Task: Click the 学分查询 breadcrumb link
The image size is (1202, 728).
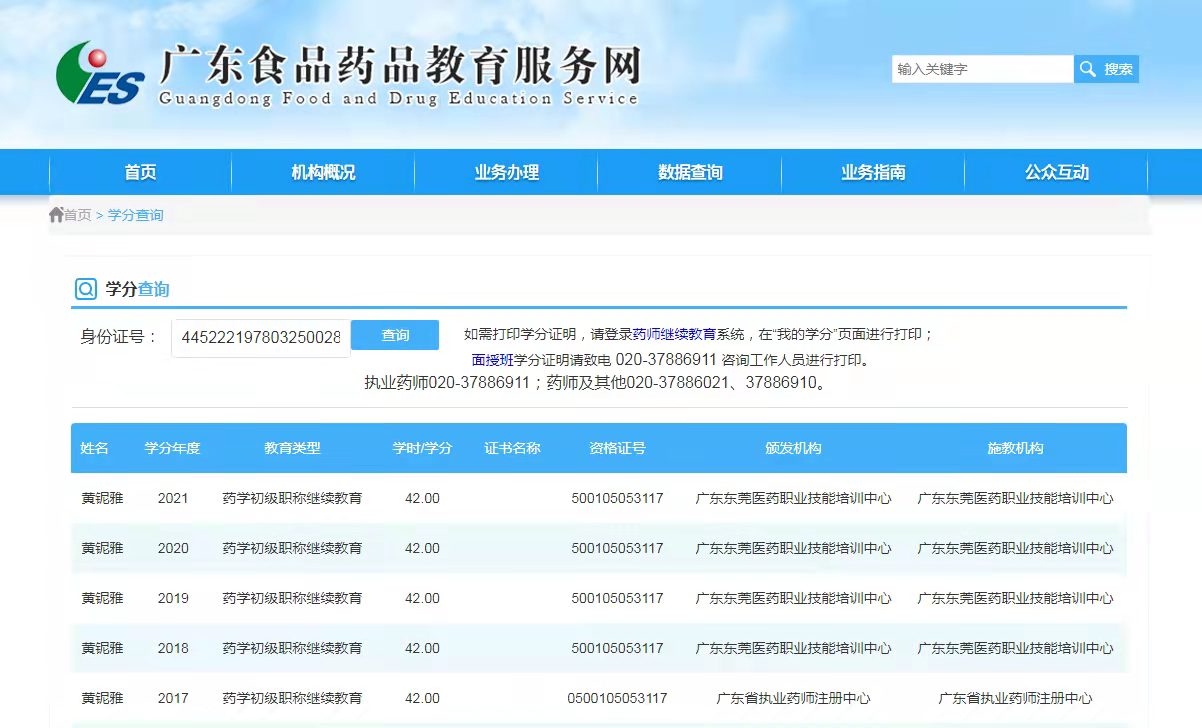Action: [x=135, y=215]
